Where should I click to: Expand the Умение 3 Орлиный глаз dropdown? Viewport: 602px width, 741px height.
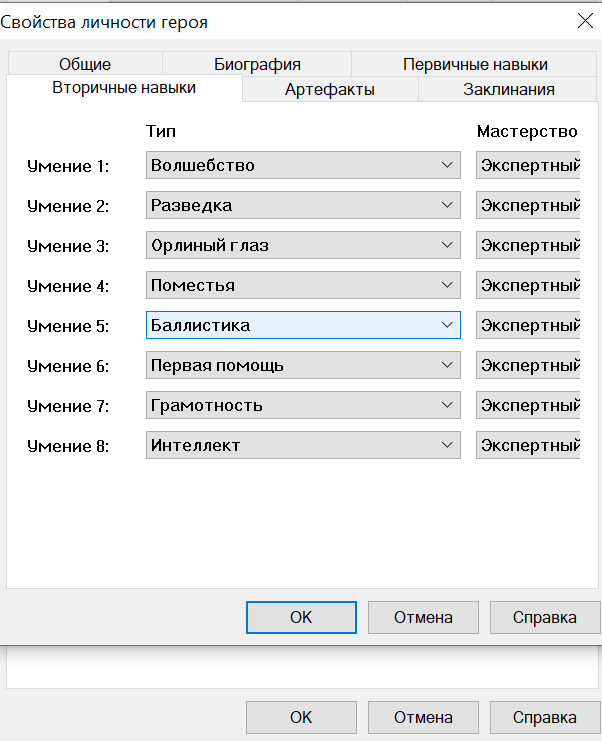click(303, 245)
